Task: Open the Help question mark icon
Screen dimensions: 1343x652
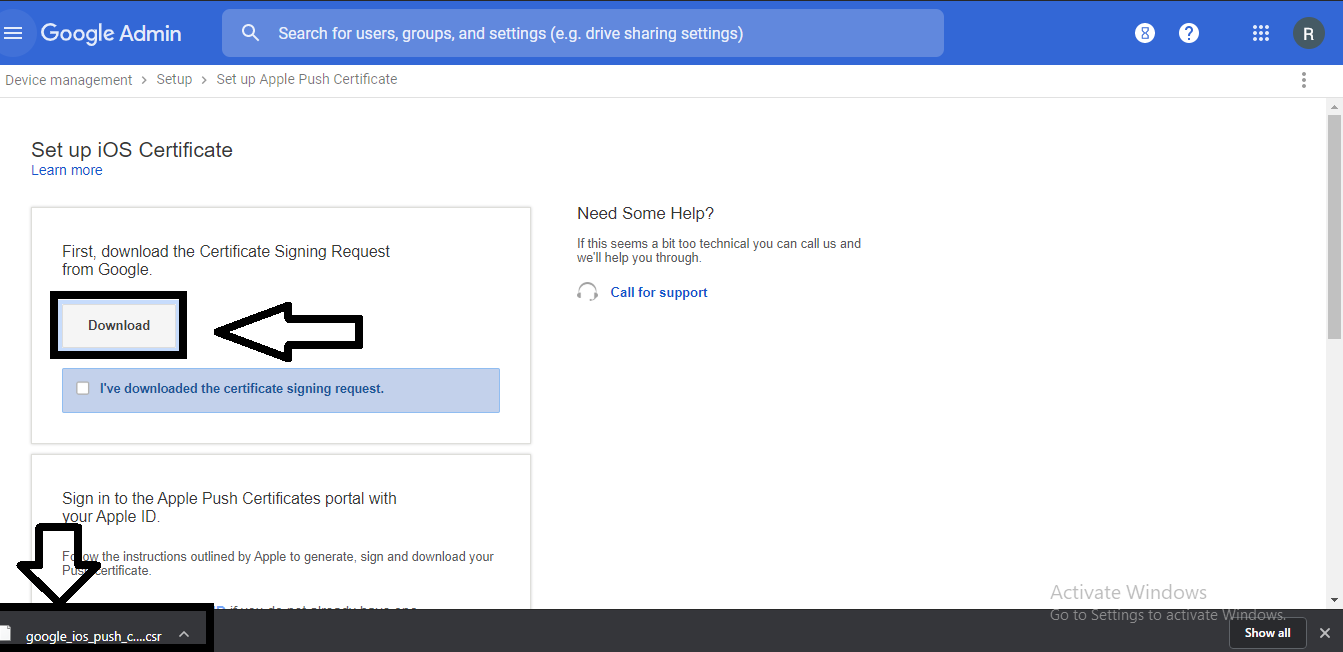Action: pyautogui.click(x=1189, y=33)
